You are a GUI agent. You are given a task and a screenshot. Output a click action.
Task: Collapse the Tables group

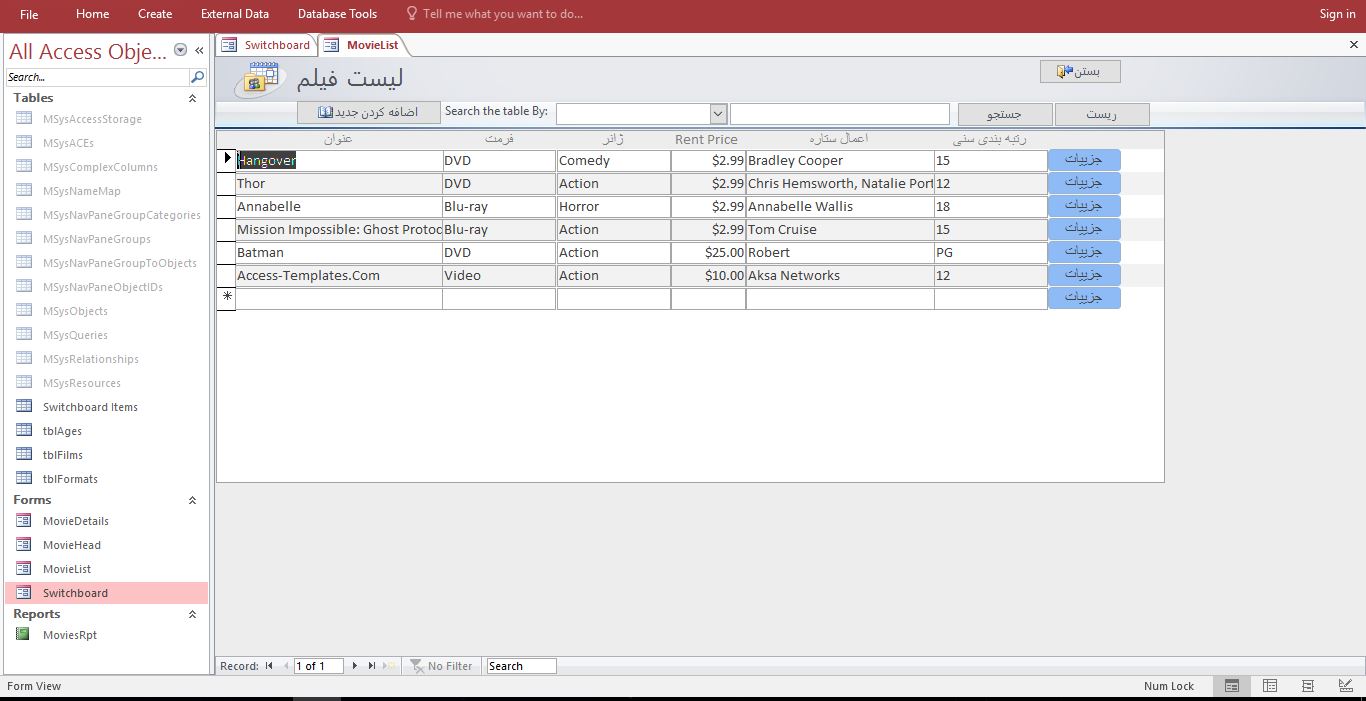point(192,98)
